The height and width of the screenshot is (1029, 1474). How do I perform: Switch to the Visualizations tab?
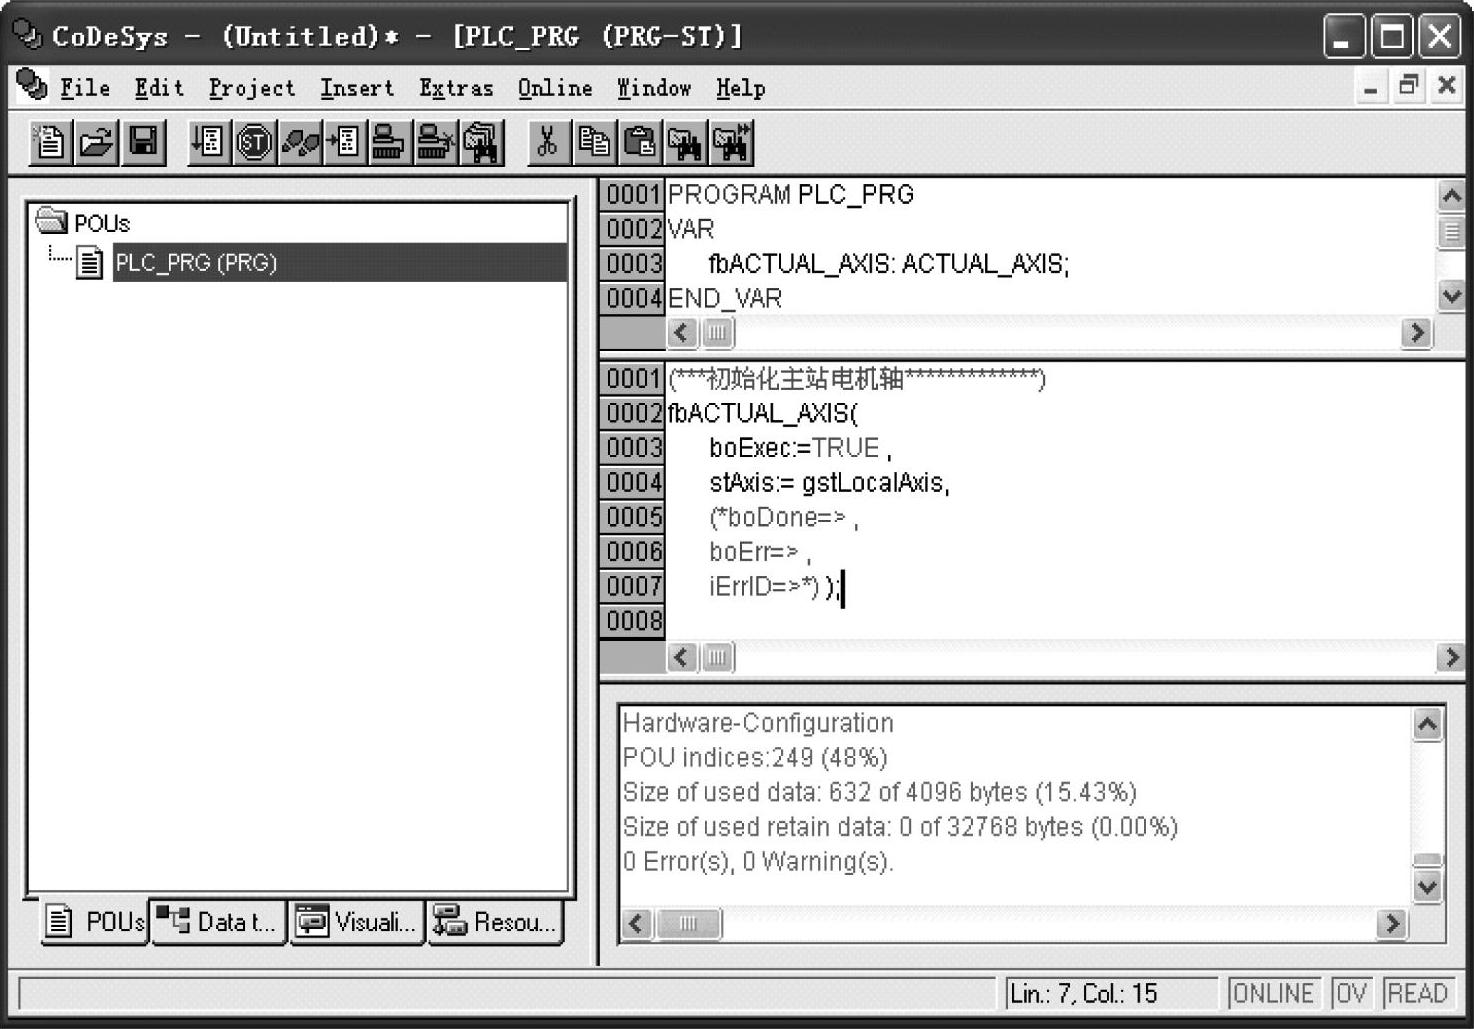pos(357,921)
